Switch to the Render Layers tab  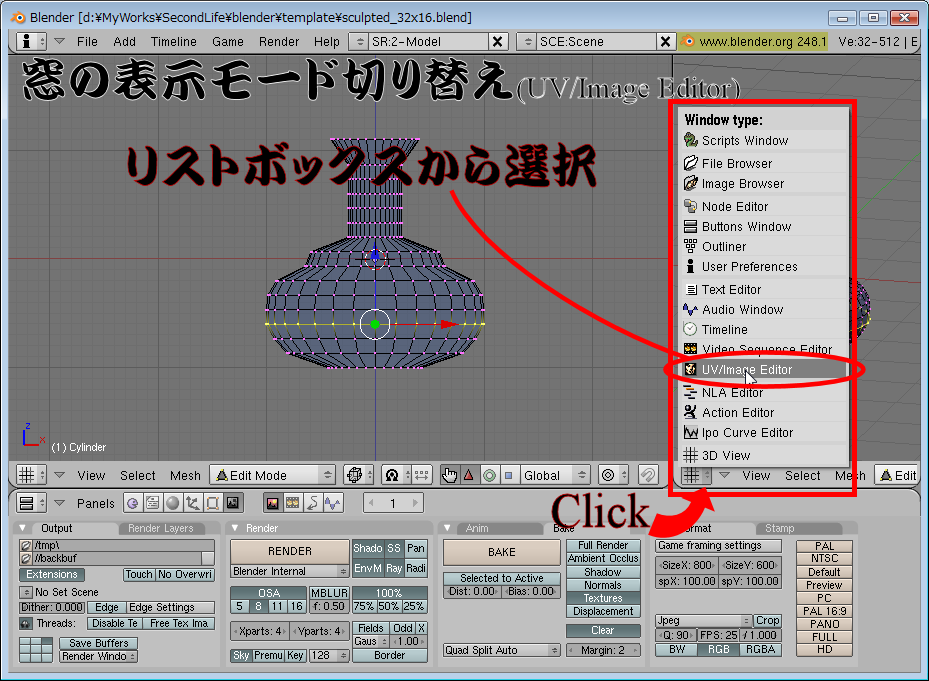161,528
